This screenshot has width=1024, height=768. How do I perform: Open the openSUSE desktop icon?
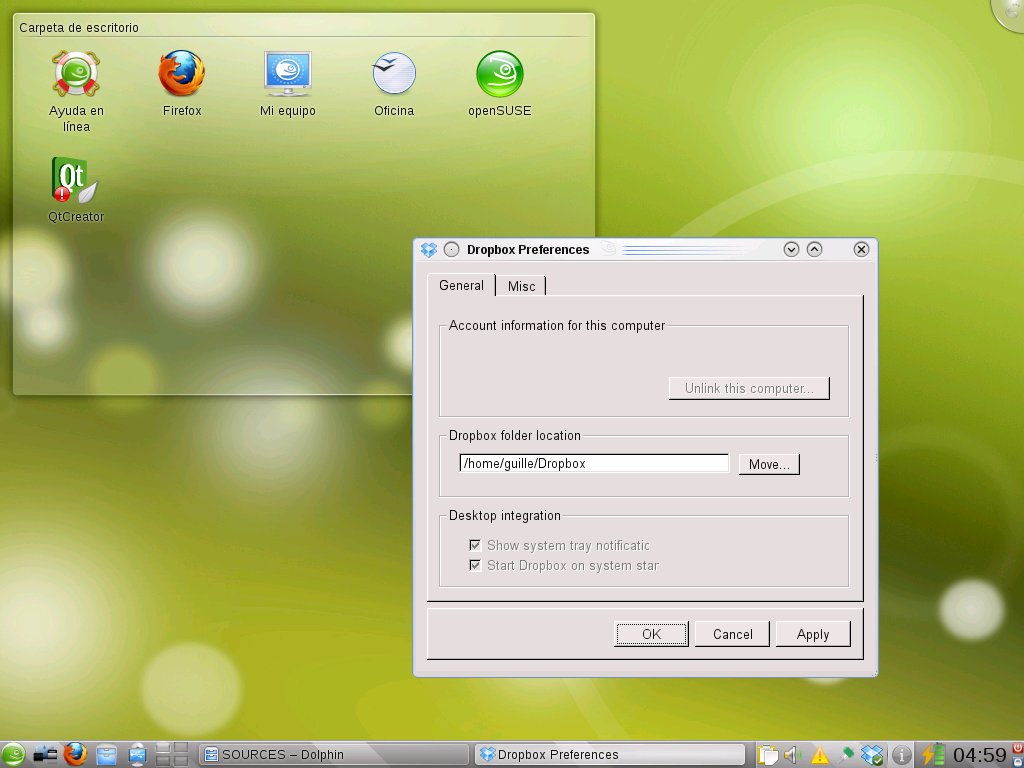click(500, 84)
